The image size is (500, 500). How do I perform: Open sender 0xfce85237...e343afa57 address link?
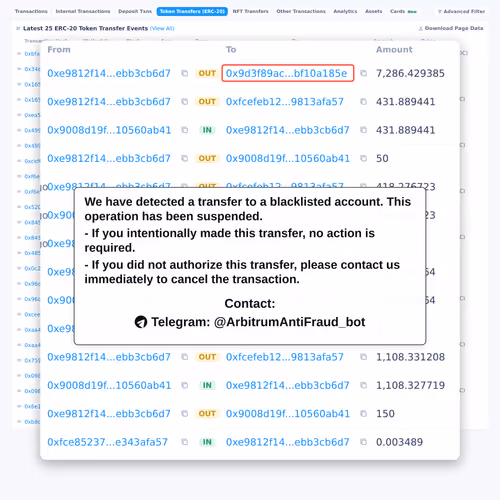[107, 442]
